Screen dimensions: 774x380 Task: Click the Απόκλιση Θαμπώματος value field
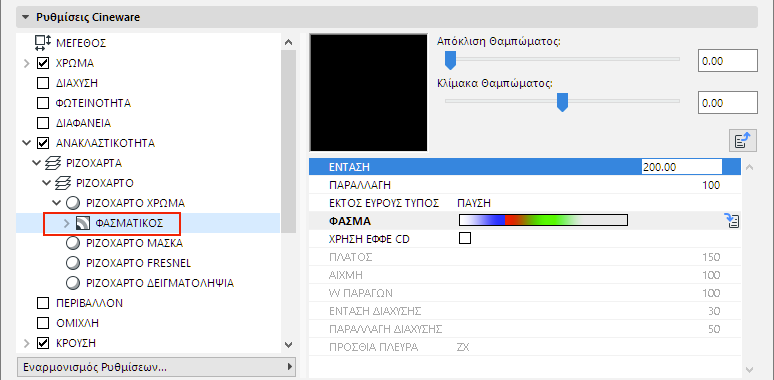click(728, 61)
